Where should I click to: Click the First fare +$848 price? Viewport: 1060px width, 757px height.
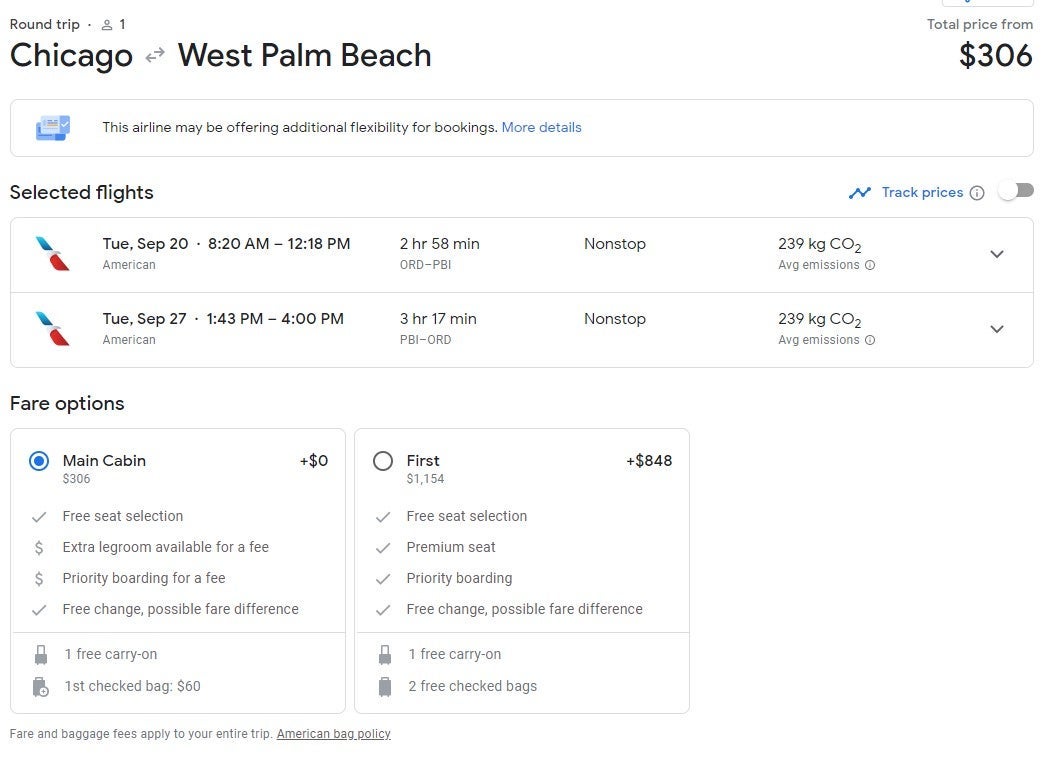coord(649,461)
